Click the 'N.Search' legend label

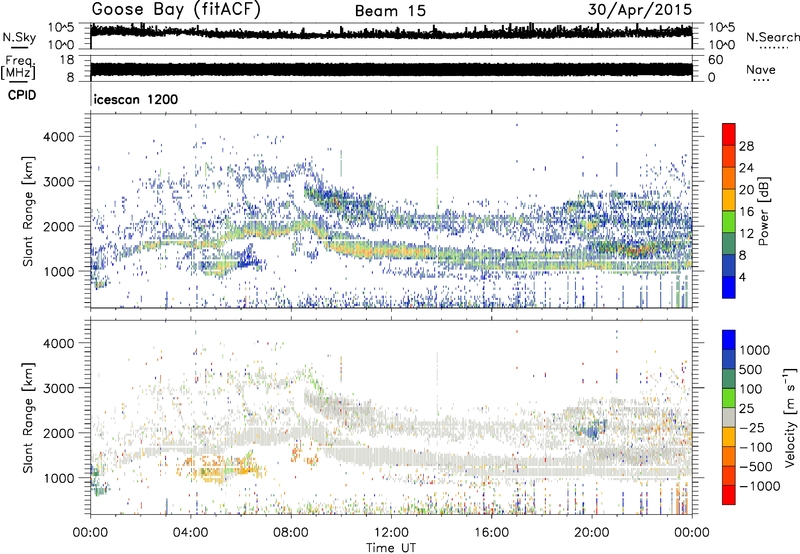pos(772,37)
